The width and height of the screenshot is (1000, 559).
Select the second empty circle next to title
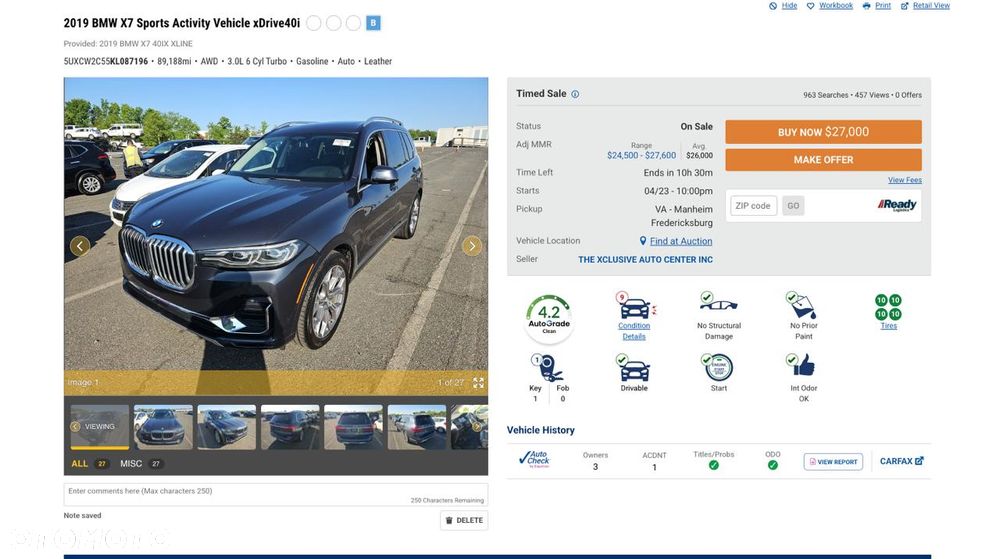point(334,23)
